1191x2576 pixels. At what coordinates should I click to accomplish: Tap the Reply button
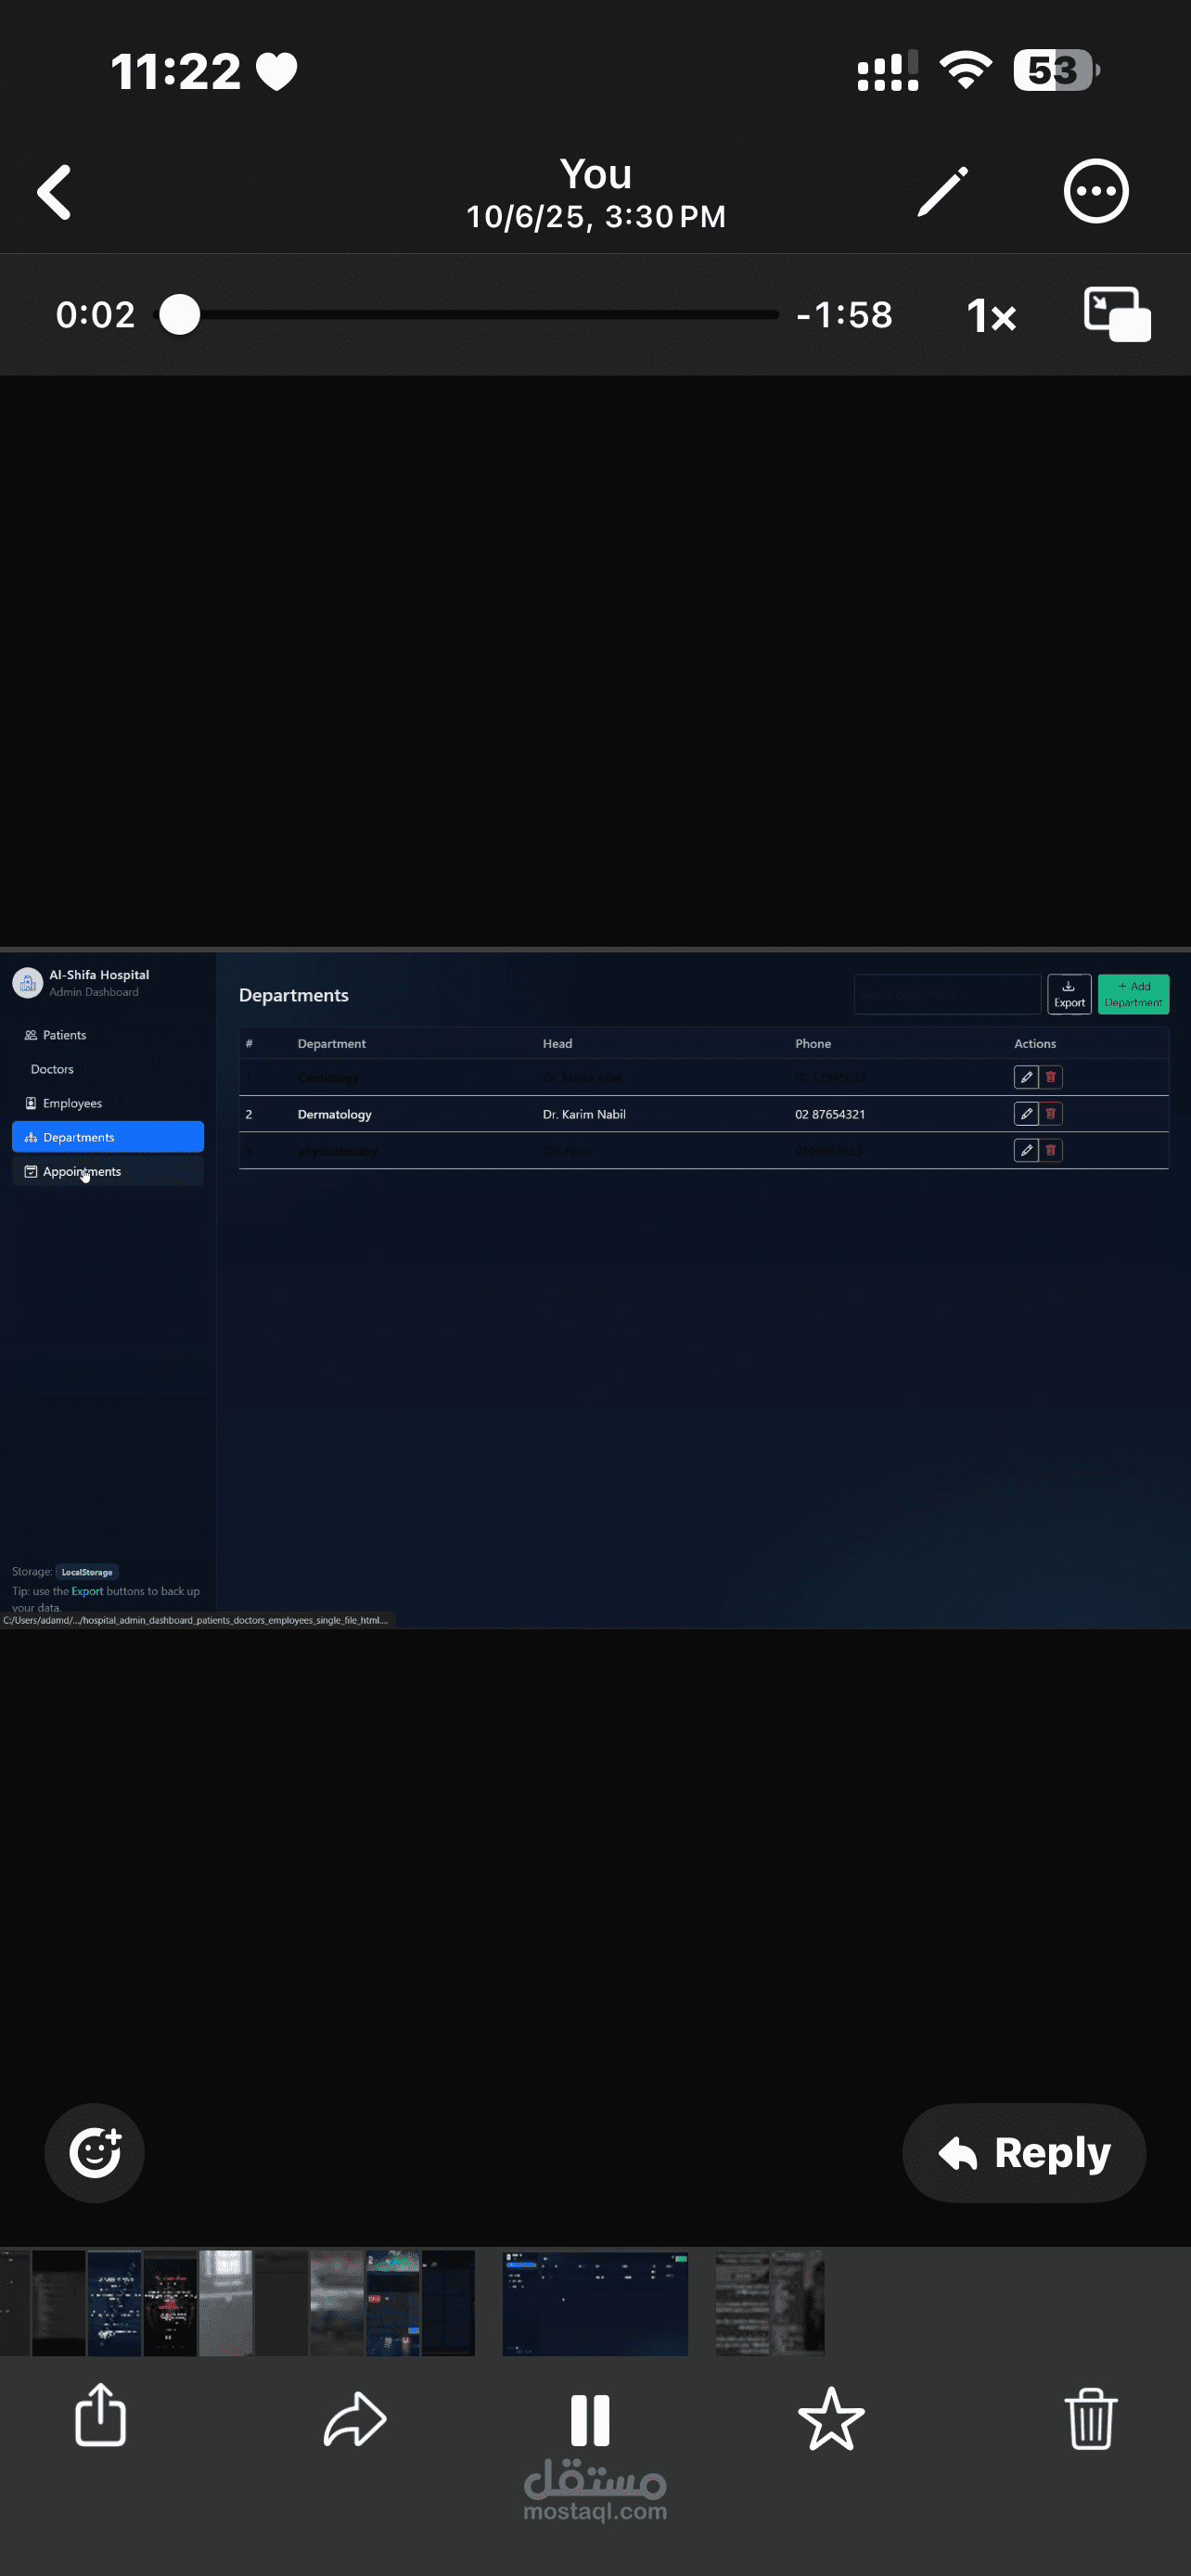pyautogui.click(x=1024, y=2152)
